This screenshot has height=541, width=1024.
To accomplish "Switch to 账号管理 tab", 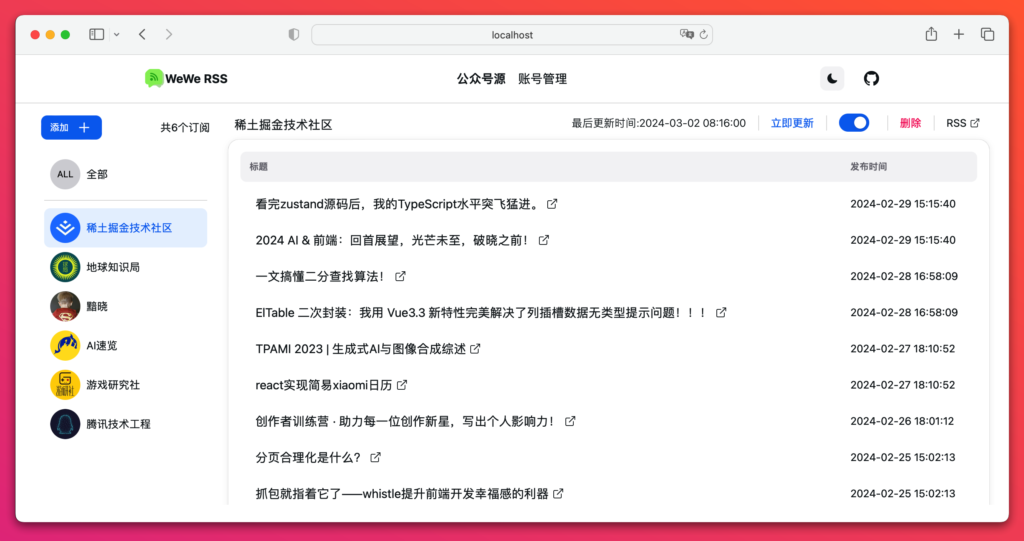I will 543,79.
